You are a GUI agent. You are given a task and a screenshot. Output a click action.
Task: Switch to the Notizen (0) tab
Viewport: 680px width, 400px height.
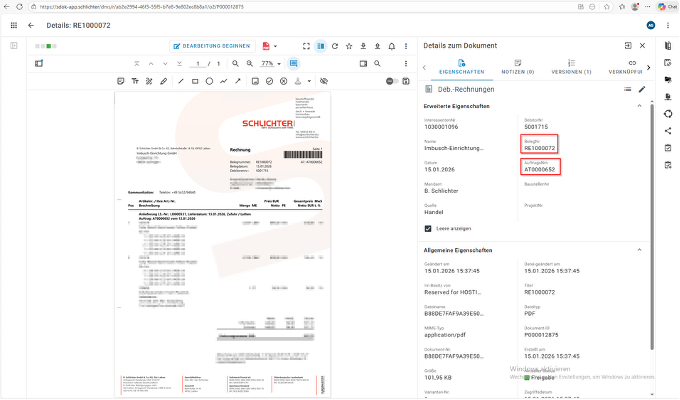pyautogui.click(x=517, y=67)
